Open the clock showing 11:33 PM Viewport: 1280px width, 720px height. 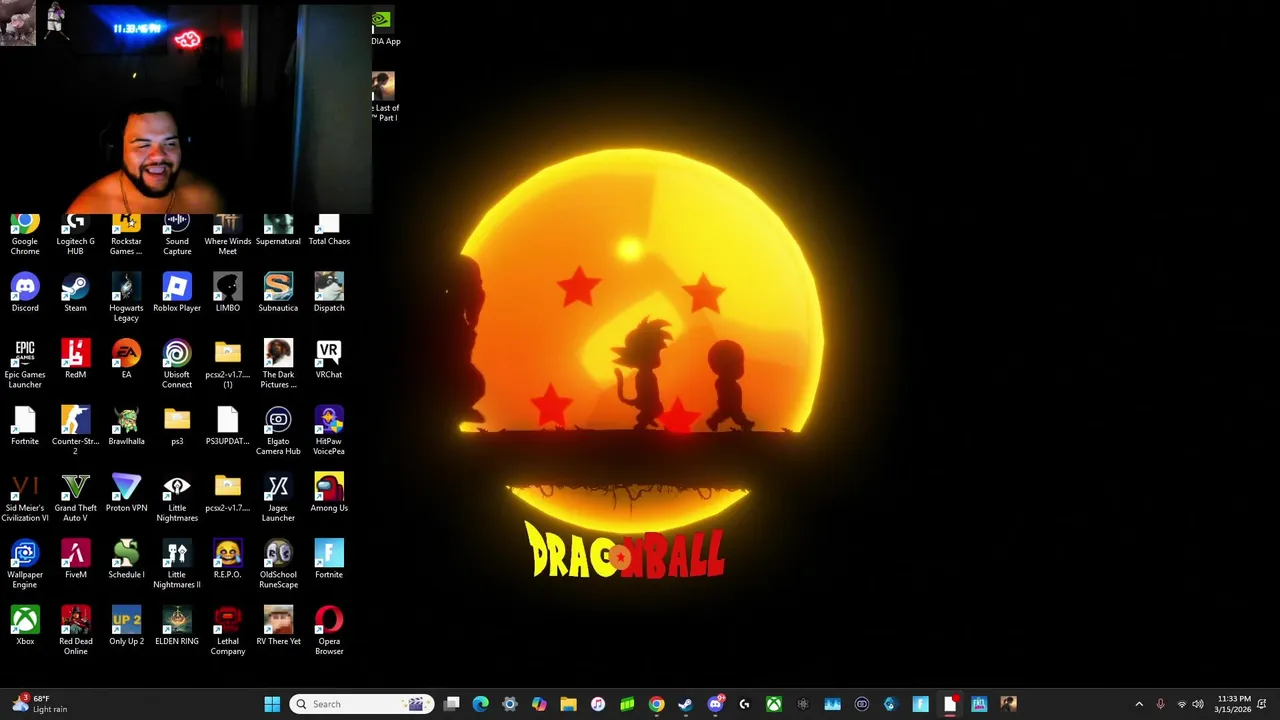coord(1232,704)
